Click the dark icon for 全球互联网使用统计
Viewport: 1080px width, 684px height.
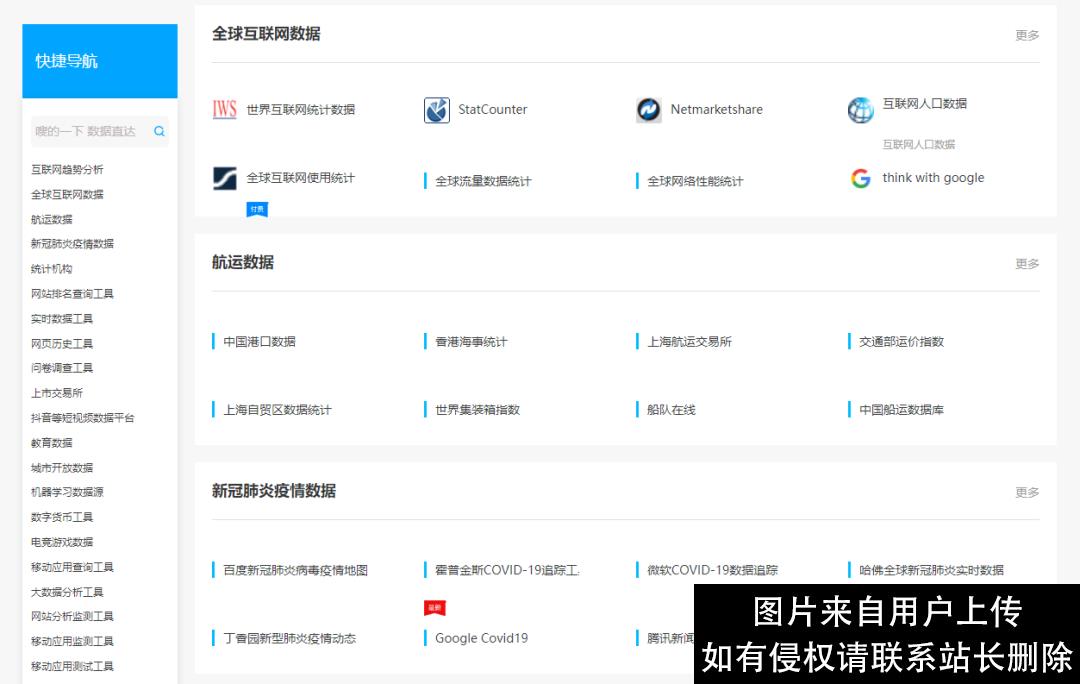click(224, 178)
